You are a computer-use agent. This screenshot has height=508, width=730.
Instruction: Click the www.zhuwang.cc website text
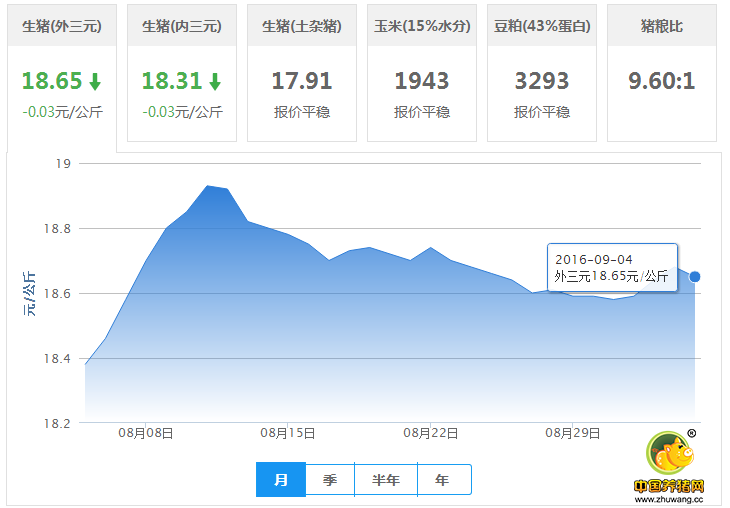tap(669, 497)
